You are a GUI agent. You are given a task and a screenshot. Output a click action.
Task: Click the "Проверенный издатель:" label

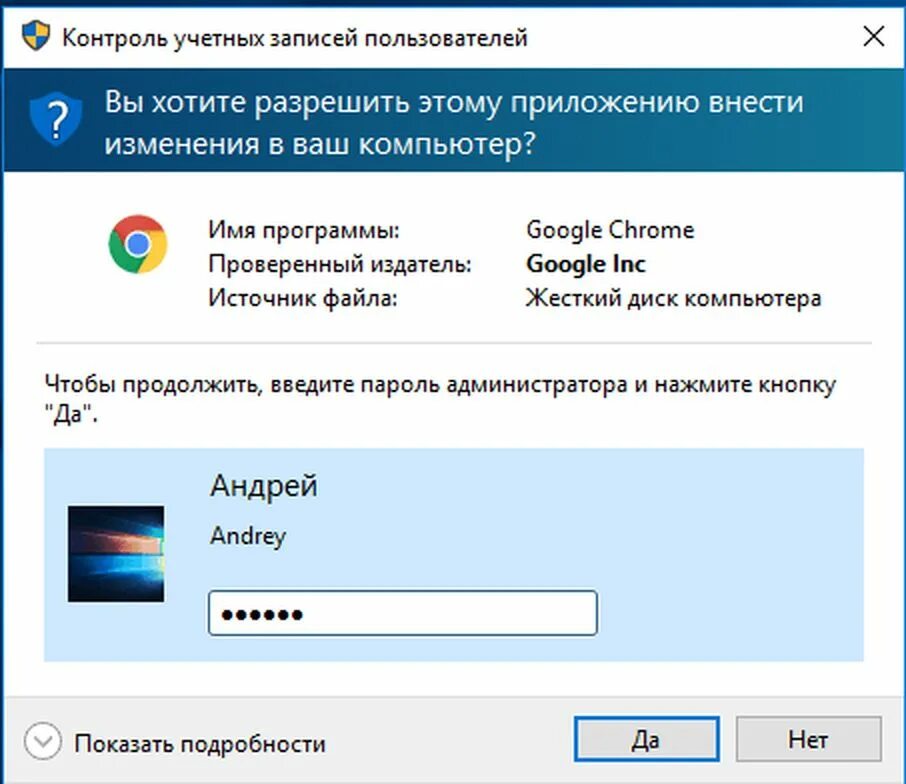pos(340,264)
